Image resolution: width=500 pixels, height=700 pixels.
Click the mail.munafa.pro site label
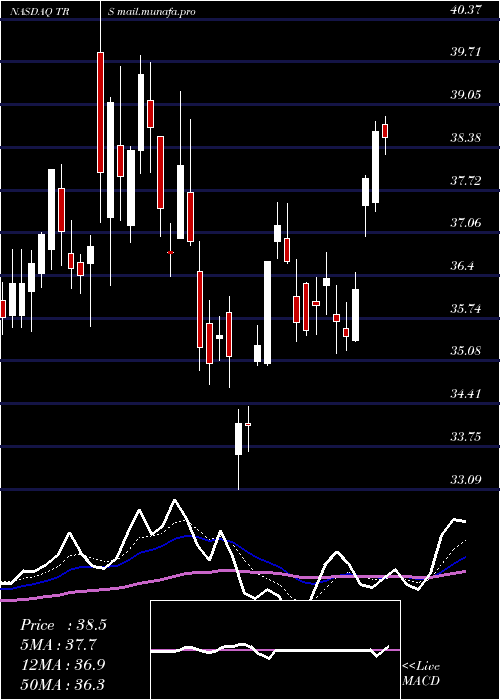point(156,12)
